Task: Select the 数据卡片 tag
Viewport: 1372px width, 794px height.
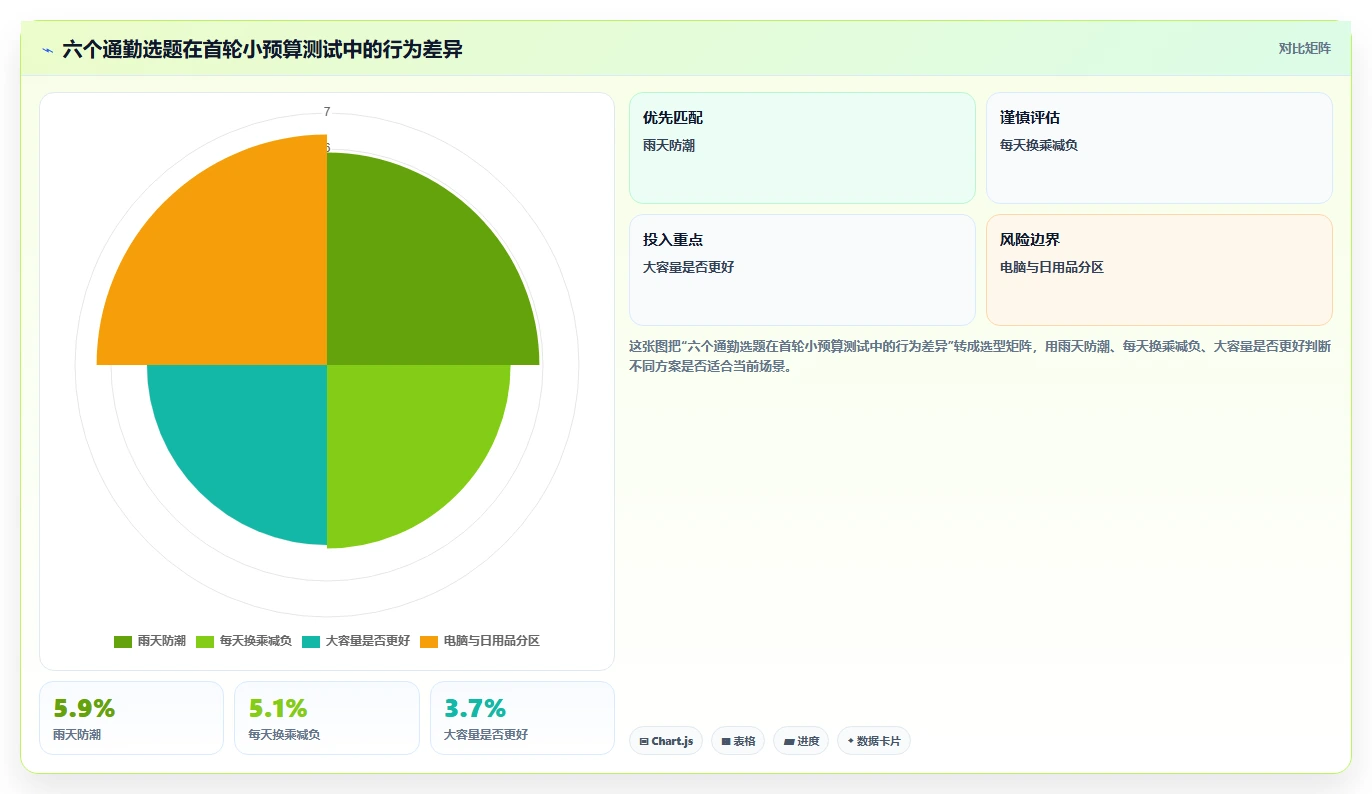Action: click(874, 741)
